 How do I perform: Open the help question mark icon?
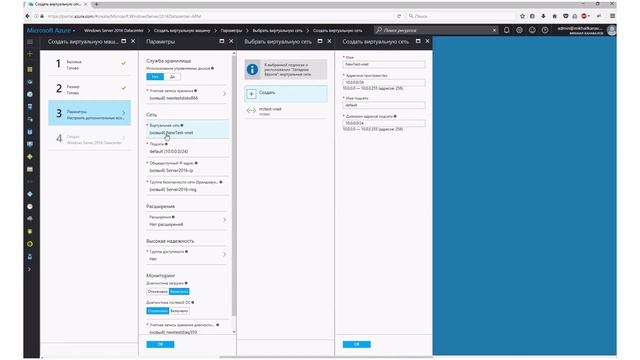tap(545, 30)
